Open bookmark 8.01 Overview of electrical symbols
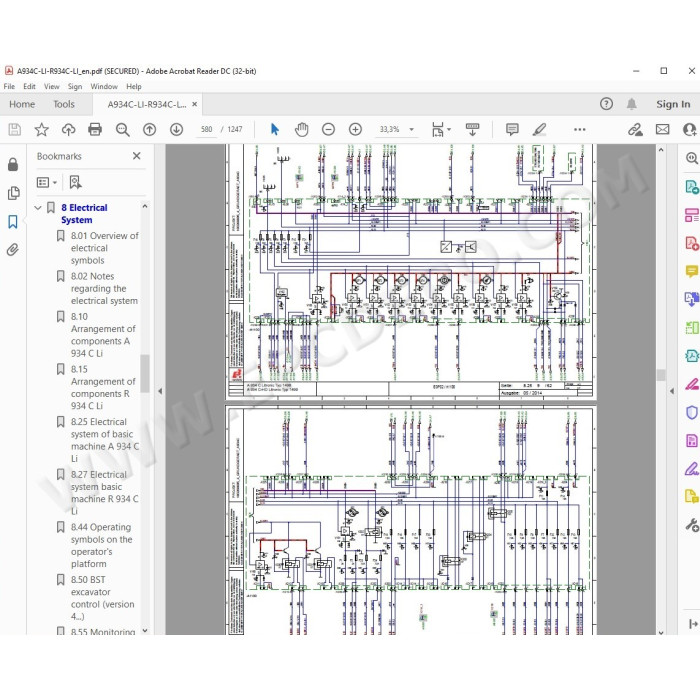The width and height of the screenshot is (700, 700). 104,248
